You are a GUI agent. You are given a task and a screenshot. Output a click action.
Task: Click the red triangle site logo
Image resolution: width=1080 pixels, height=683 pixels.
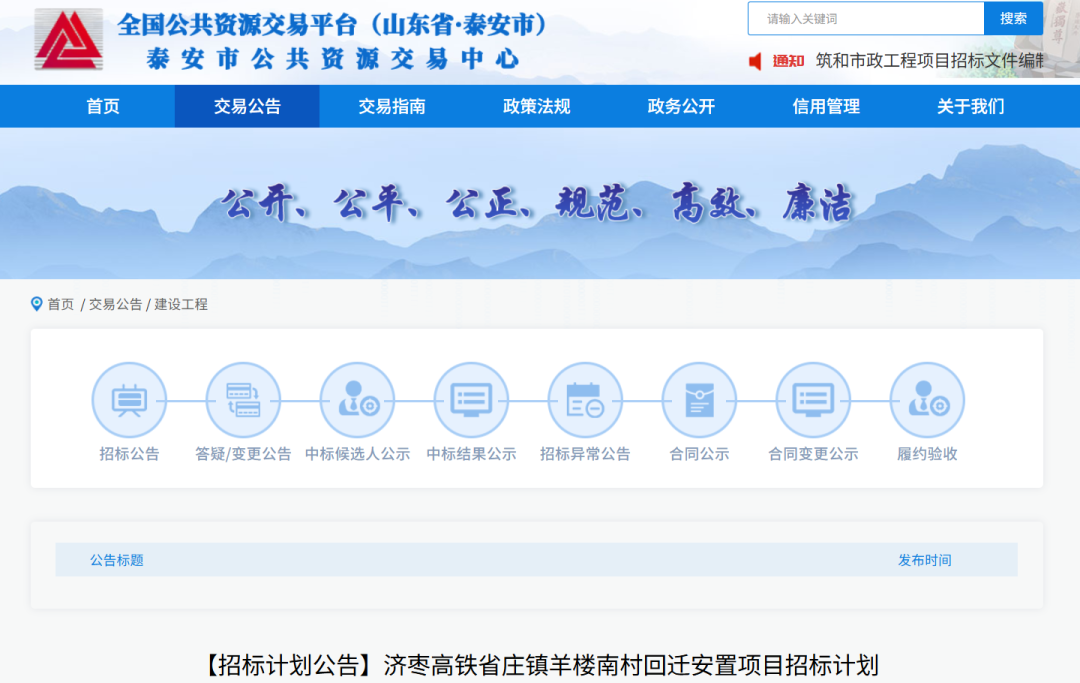point(69,39)
